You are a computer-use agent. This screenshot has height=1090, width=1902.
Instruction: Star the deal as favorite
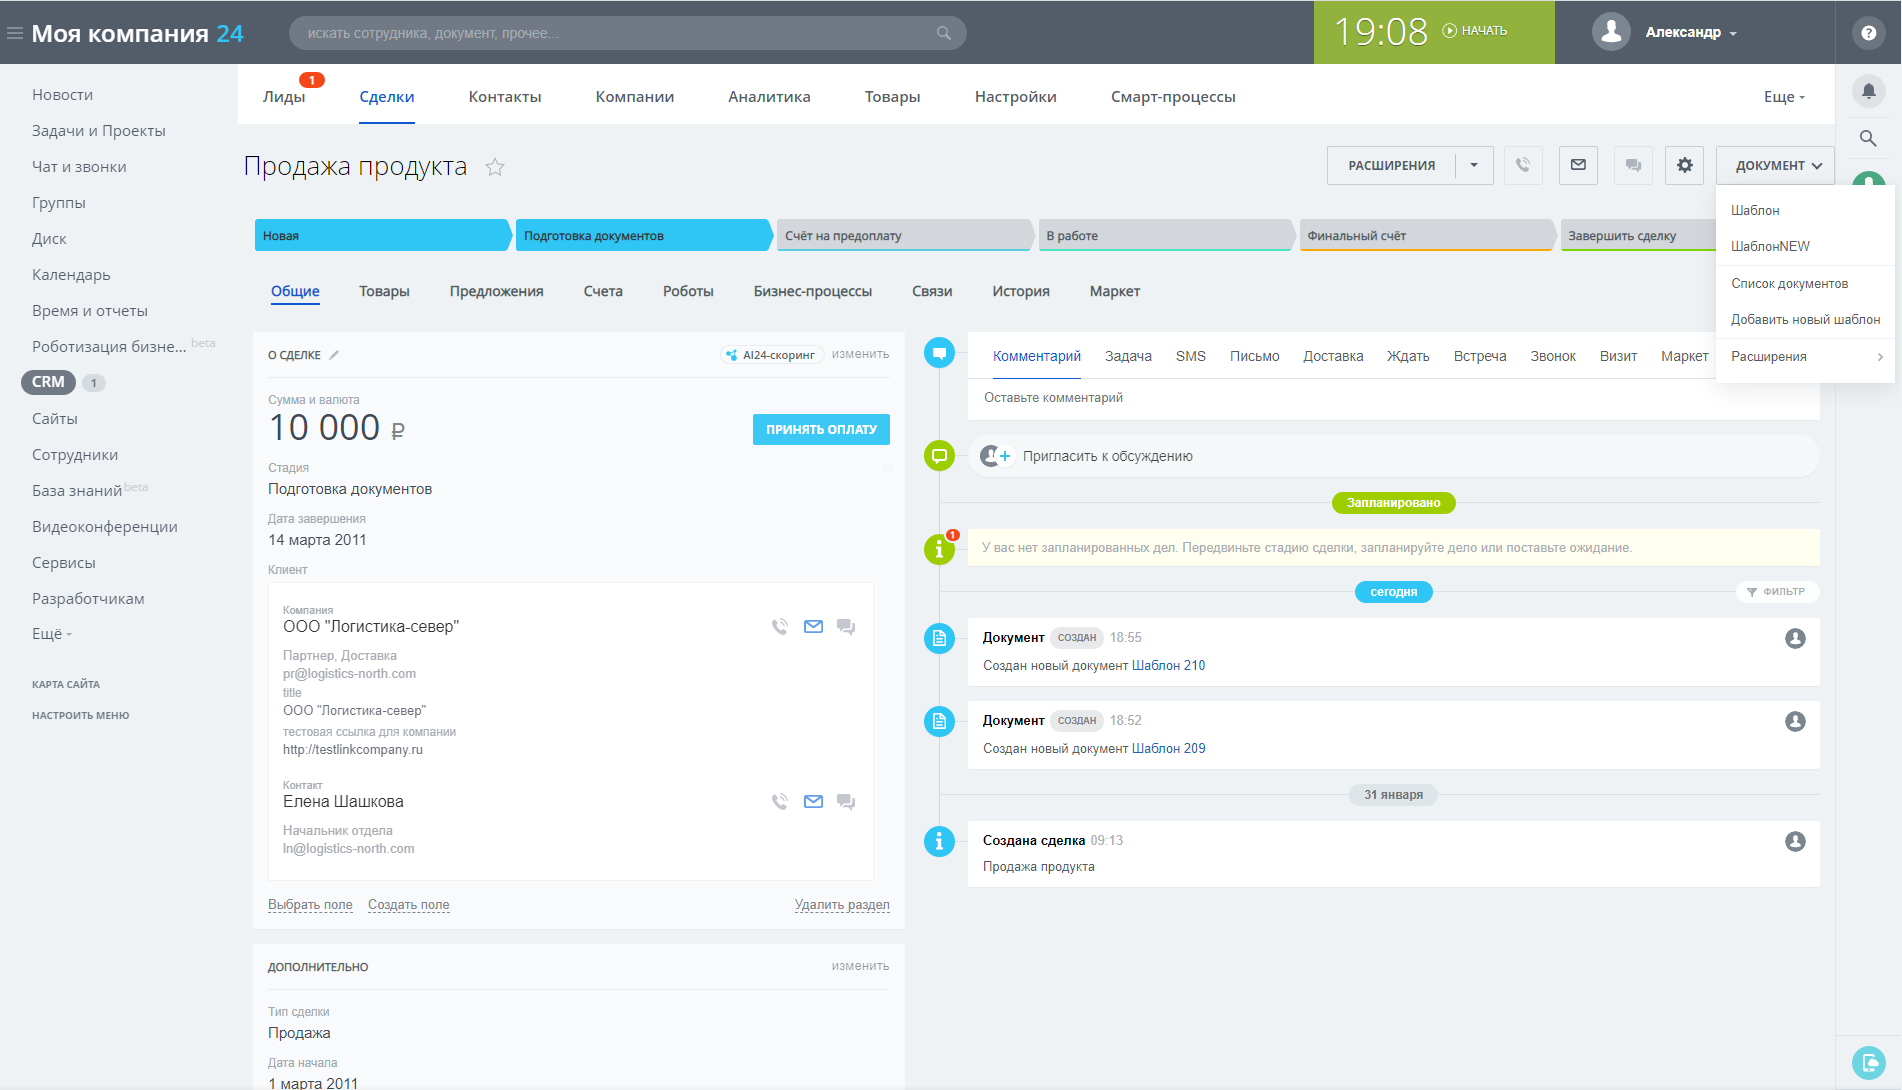[495, 167]
